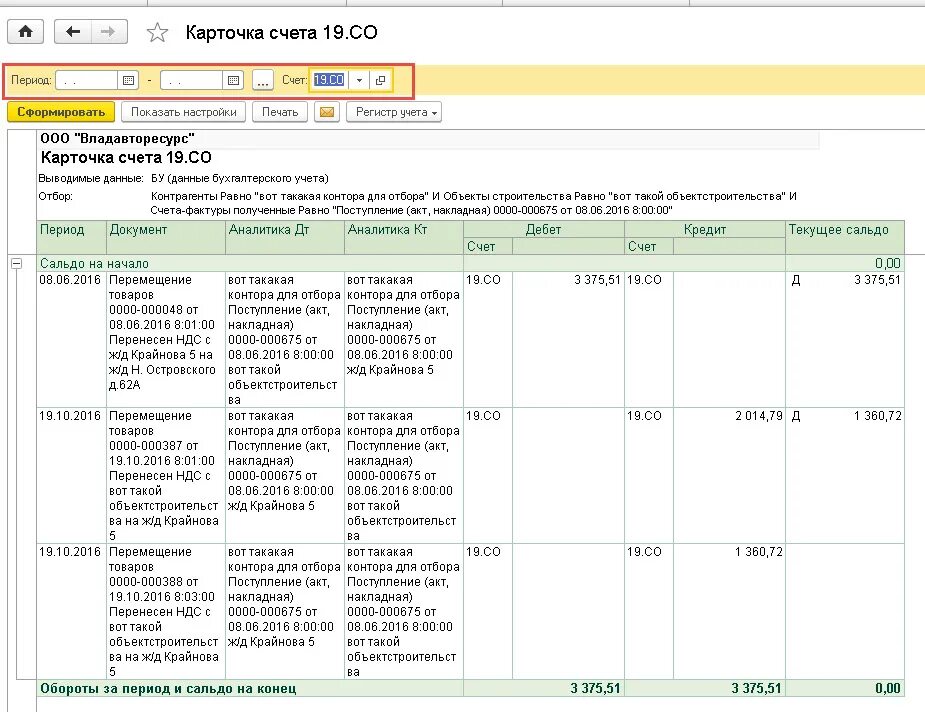Open calendar for period start date
The width and height of the screenshot is (925, 712).
click(x=128, y=80)
